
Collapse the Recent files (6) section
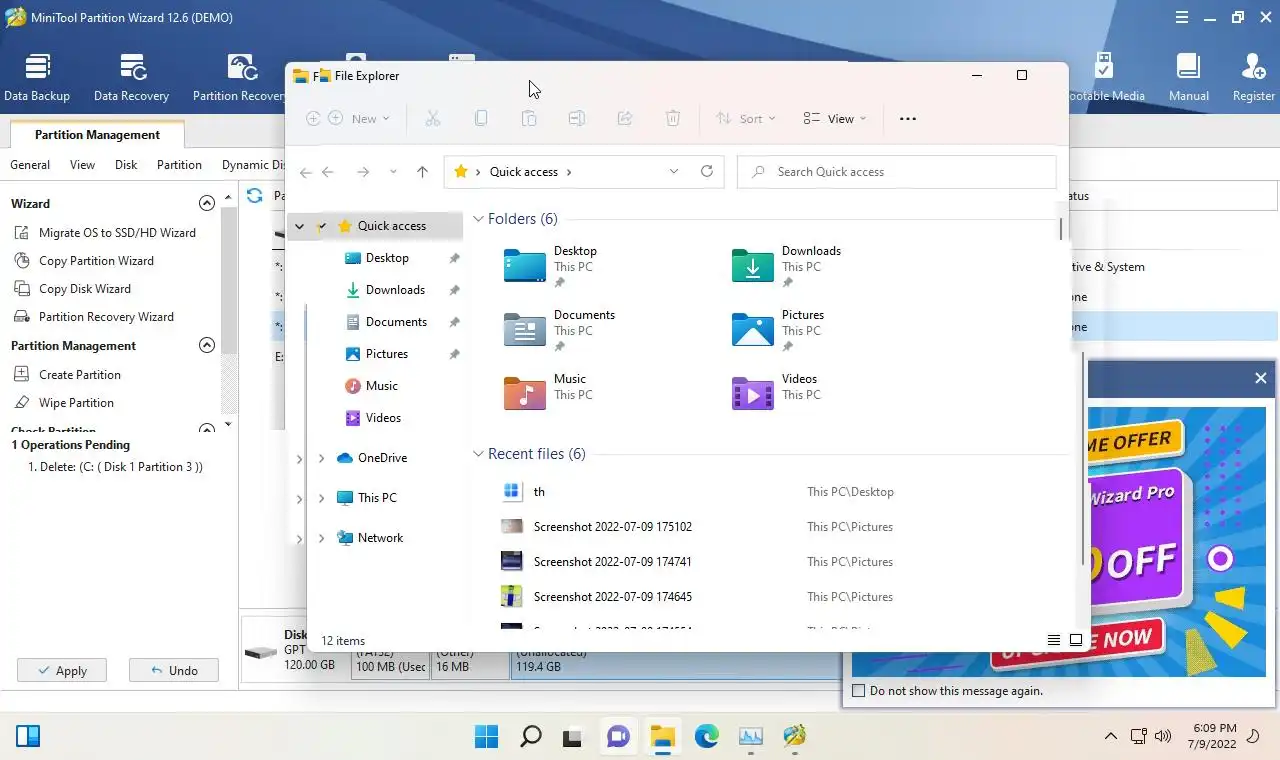click(479, 454)
